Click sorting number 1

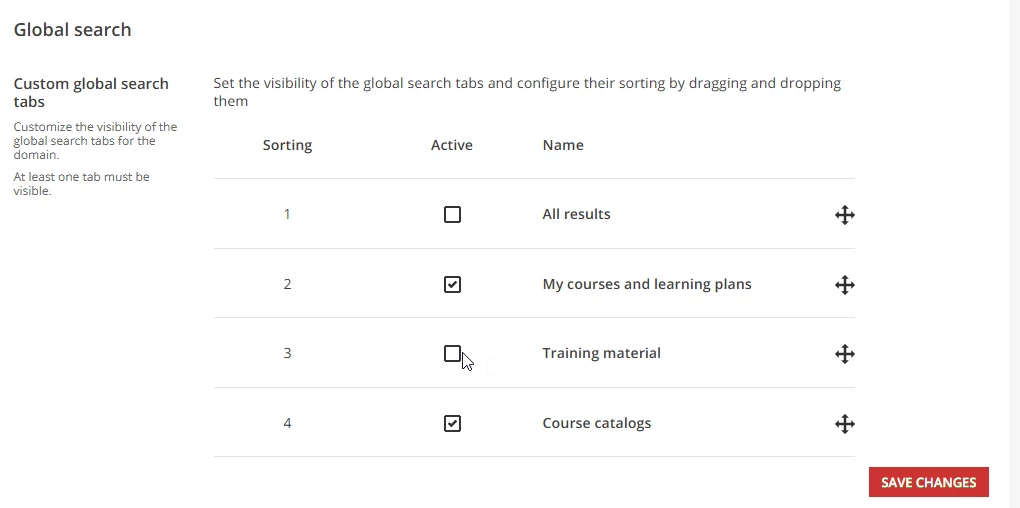coord(287,214)
